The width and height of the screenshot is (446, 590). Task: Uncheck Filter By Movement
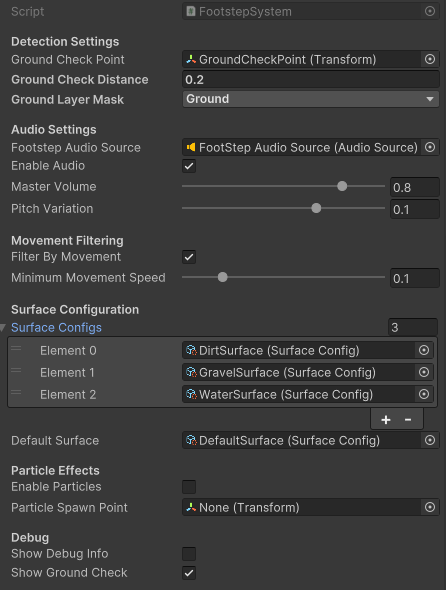point(189,257)
